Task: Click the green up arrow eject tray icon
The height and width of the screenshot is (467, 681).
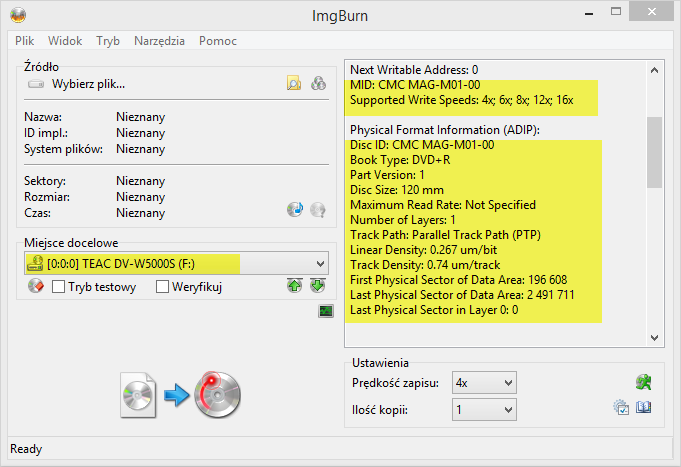Action: (294, 286)
